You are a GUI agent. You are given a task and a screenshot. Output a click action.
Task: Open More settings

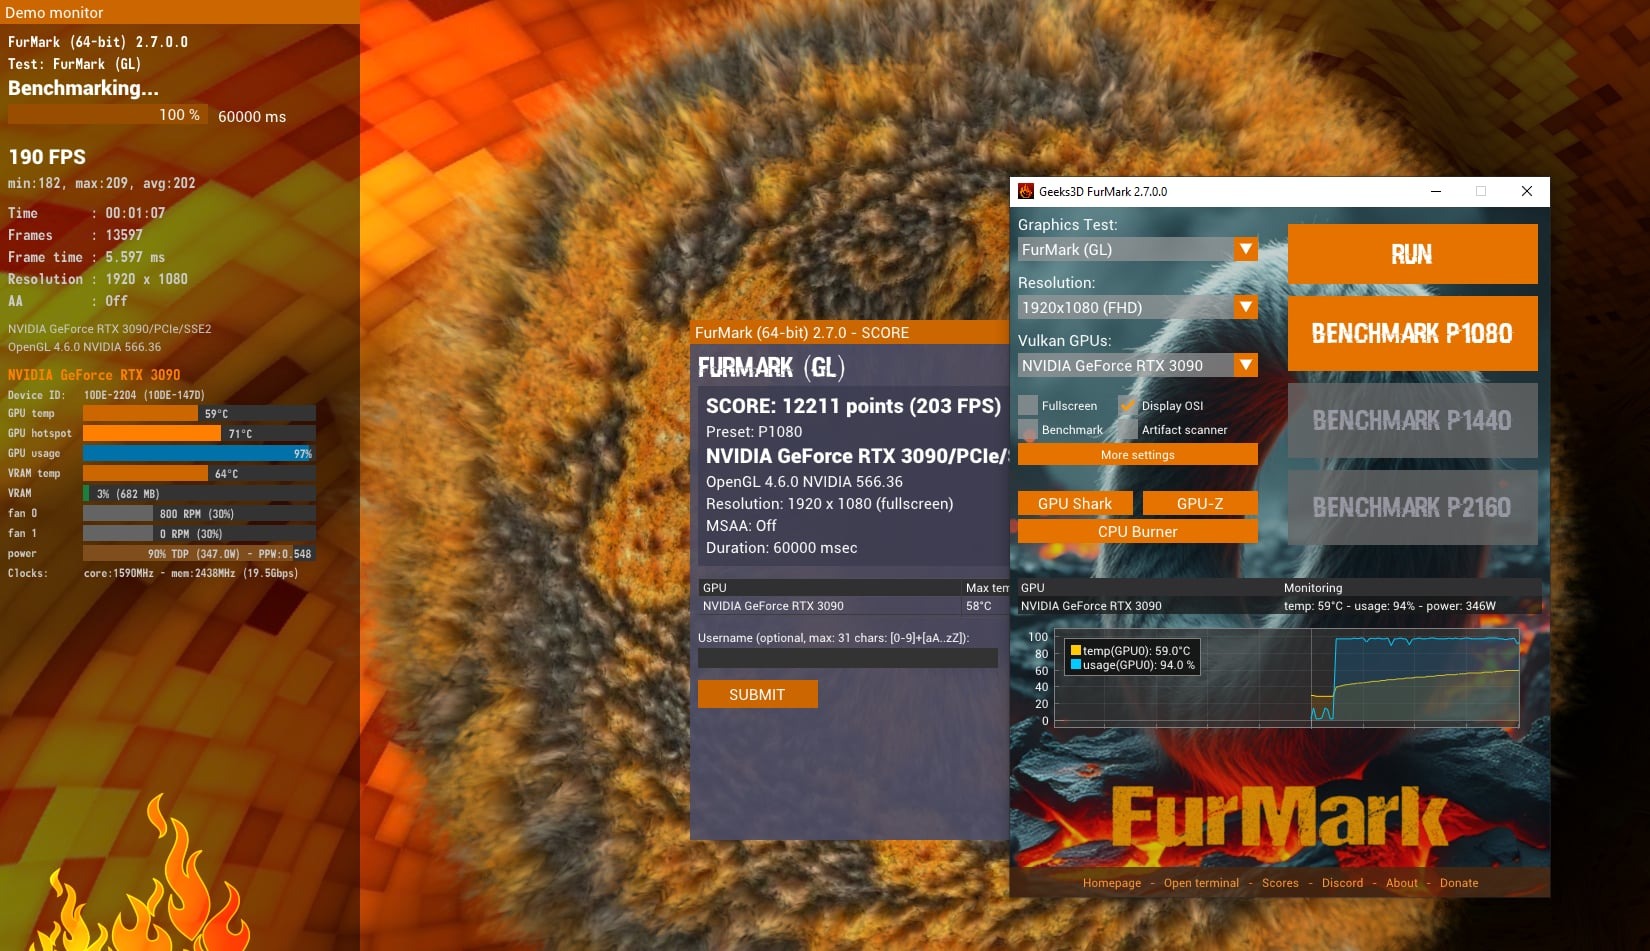1138,454
